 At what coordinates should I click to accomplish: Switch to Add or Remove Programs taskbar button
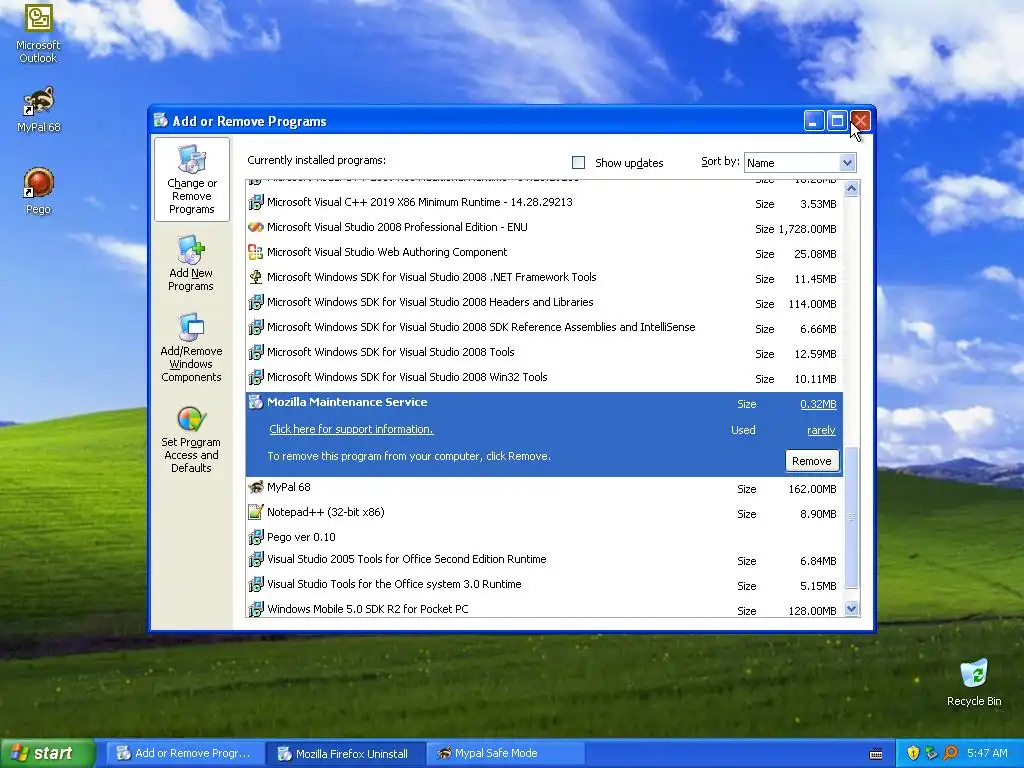pyautogui.click(x=185, y=754)
